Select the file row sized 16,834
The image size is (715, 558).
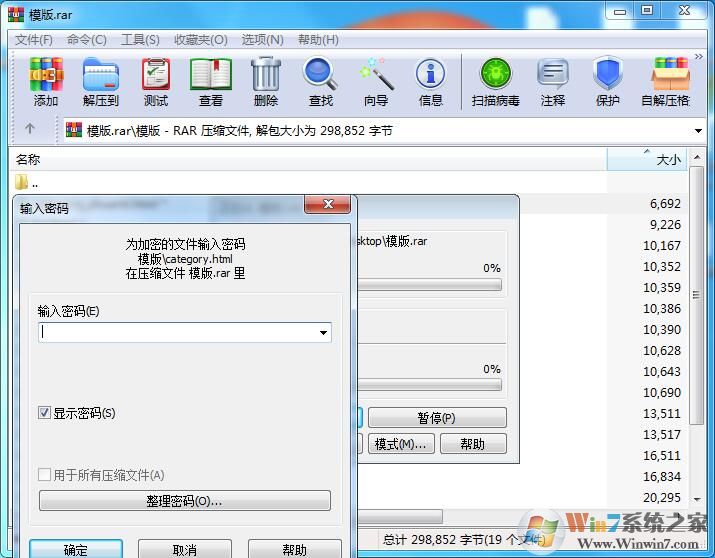662,476
